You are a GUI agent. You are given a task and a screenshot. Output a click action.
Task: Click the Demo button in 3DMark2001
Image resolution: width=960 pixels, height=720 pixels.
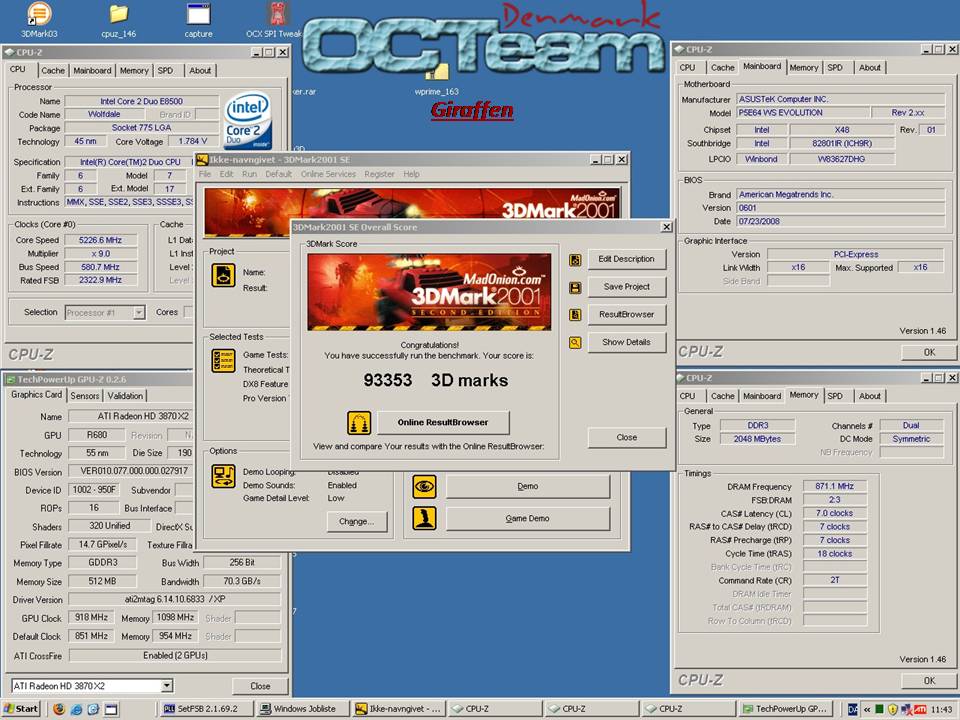click(x=528, y=487)
